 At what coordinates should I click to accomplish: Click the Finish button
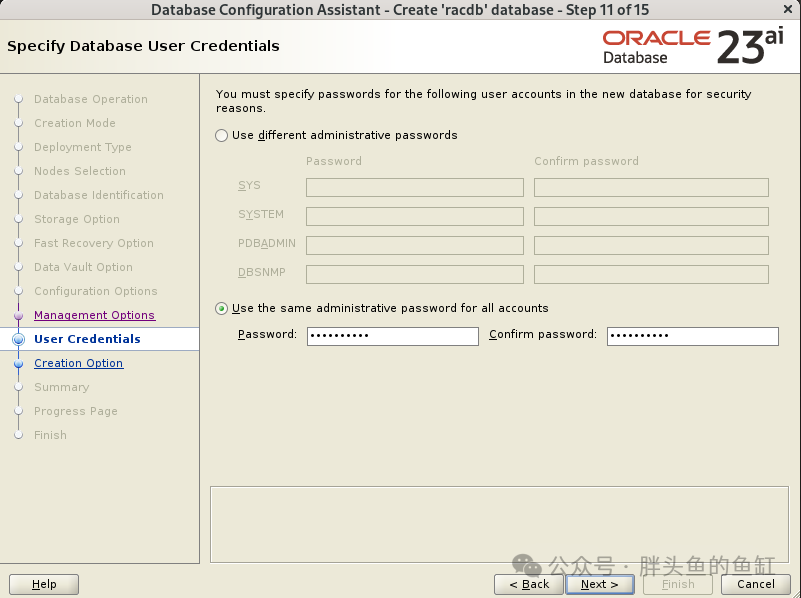[x=678, y=584]
